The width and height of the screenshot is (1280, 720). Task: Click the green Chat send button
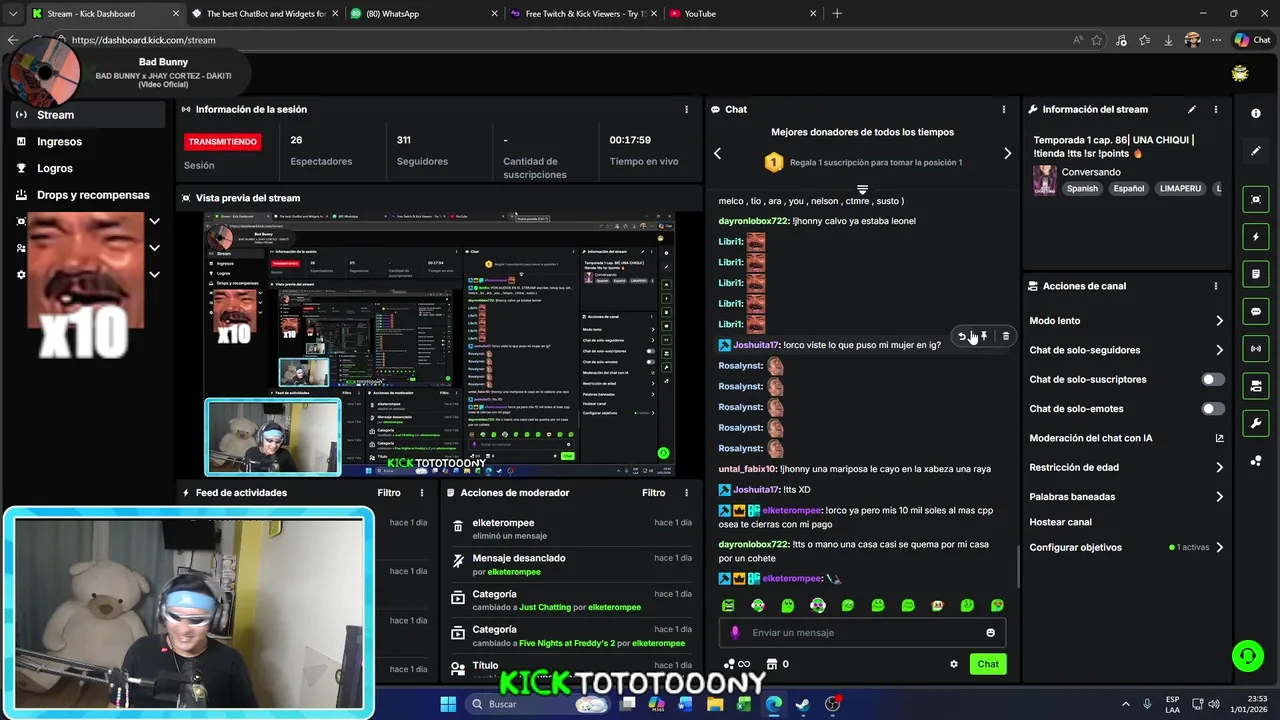tap(988, 664)
